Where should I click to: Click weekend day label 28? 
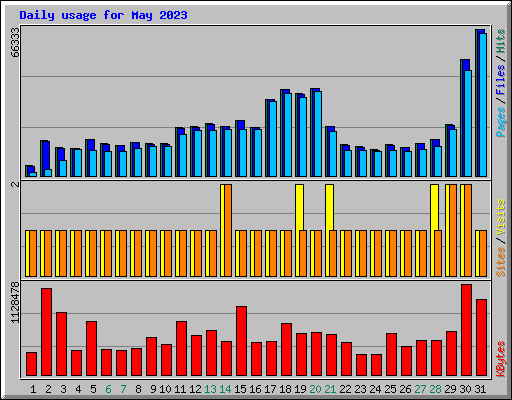pos(435,389)
